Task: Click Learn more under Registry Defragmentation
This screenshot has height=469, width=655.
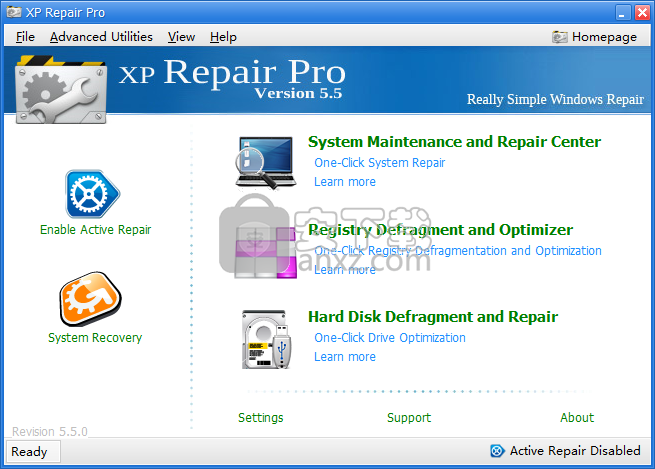Action: [x=345, y=270]
